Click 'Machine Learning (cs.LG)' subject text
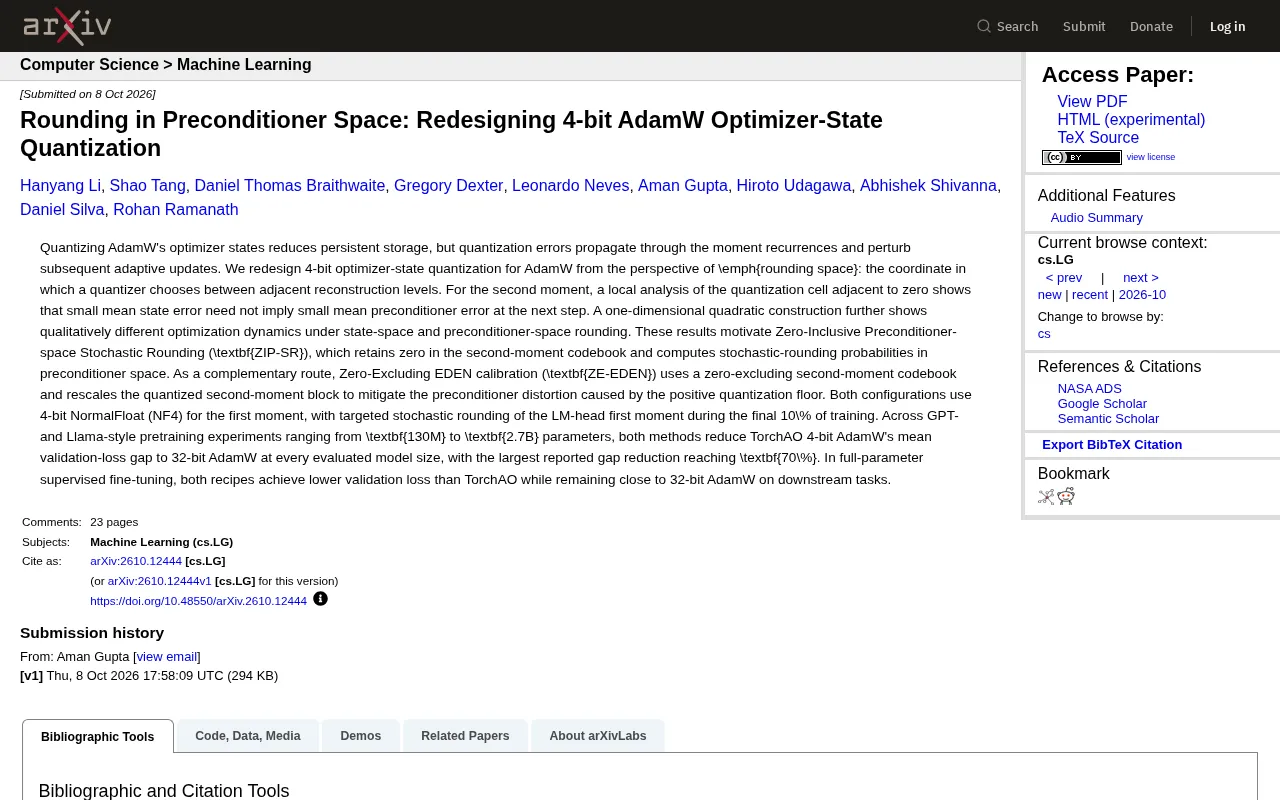1280x800 pixels. point(161,542)
